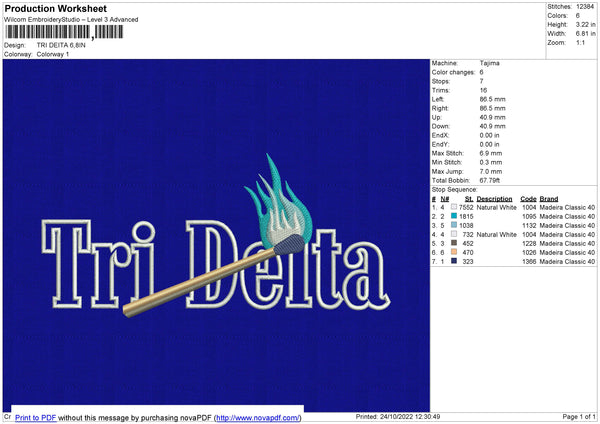Click the Code column header
600x424 pixels.
(528, 199)
